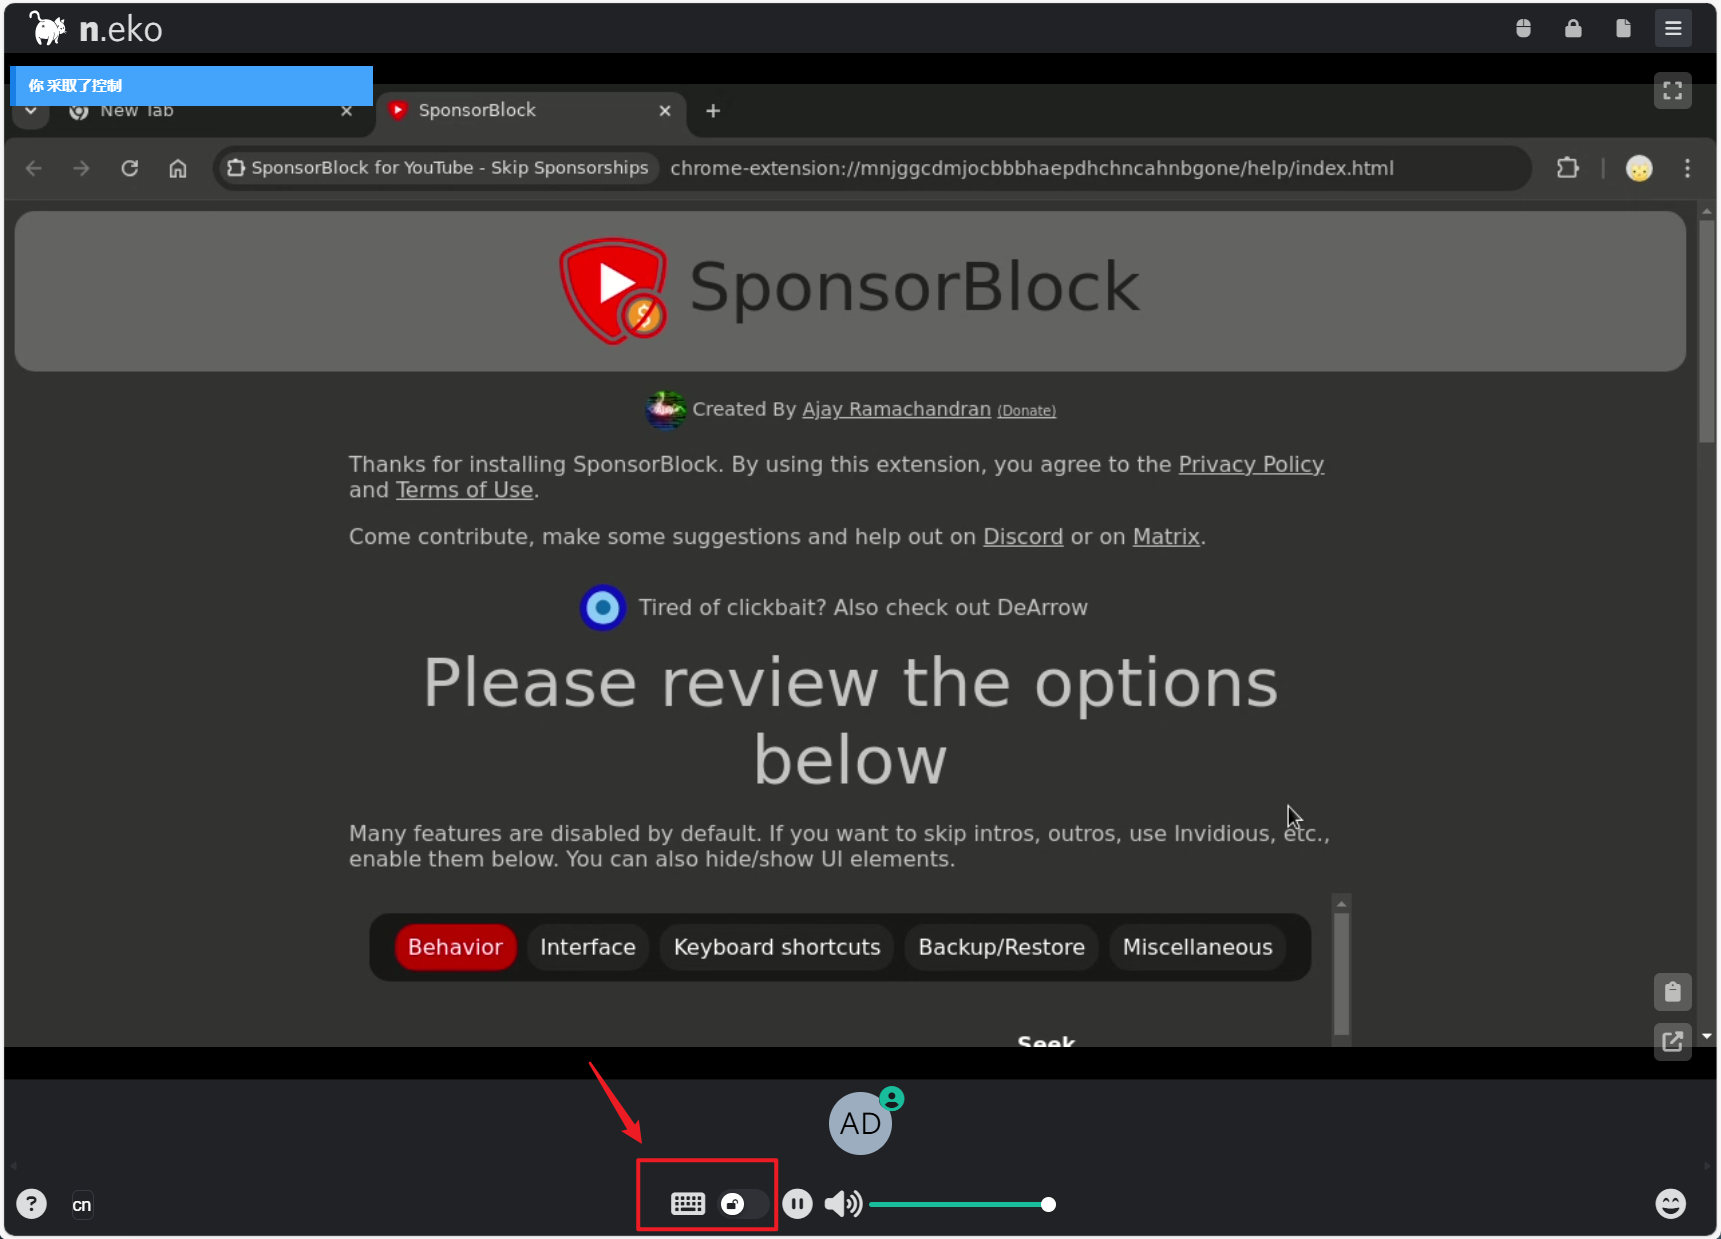1721x1239 pixels.
Task: Open the emoji smiley icon
Action: [1670, 1204]
